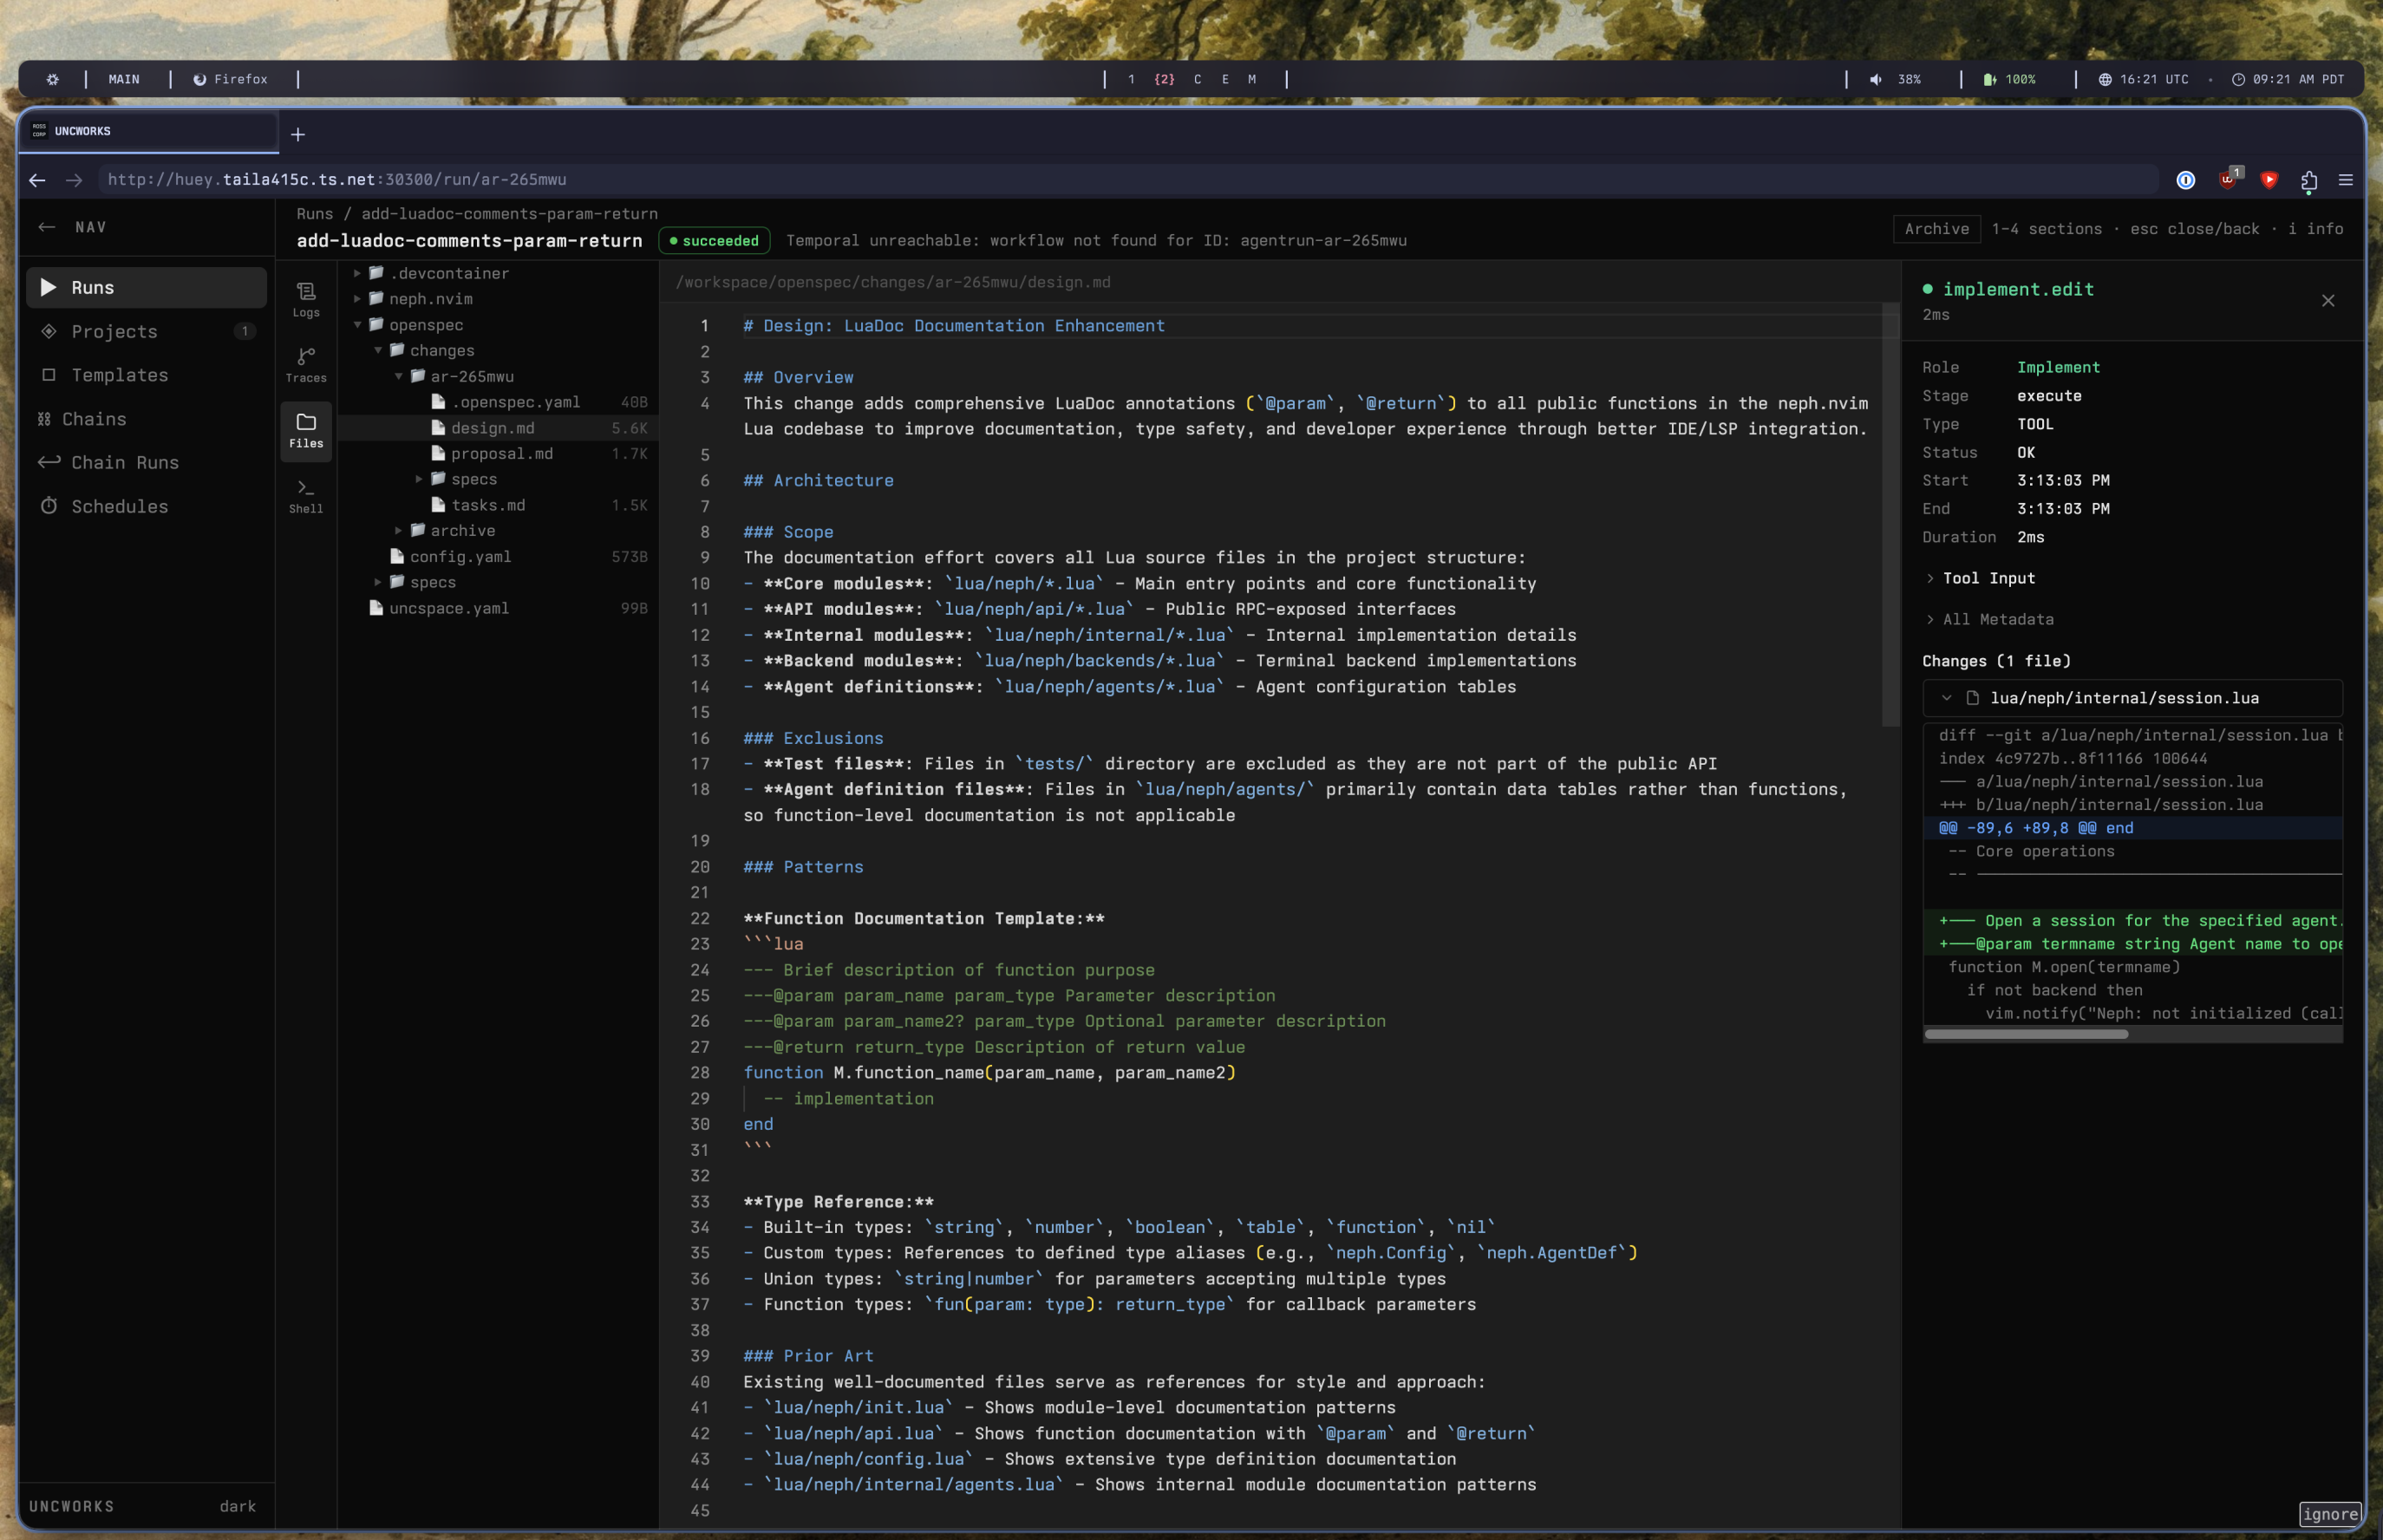Click the battery 100% indicator
The height and width of the screenshot is (1540, 2383).
(x=2010, y=79)
